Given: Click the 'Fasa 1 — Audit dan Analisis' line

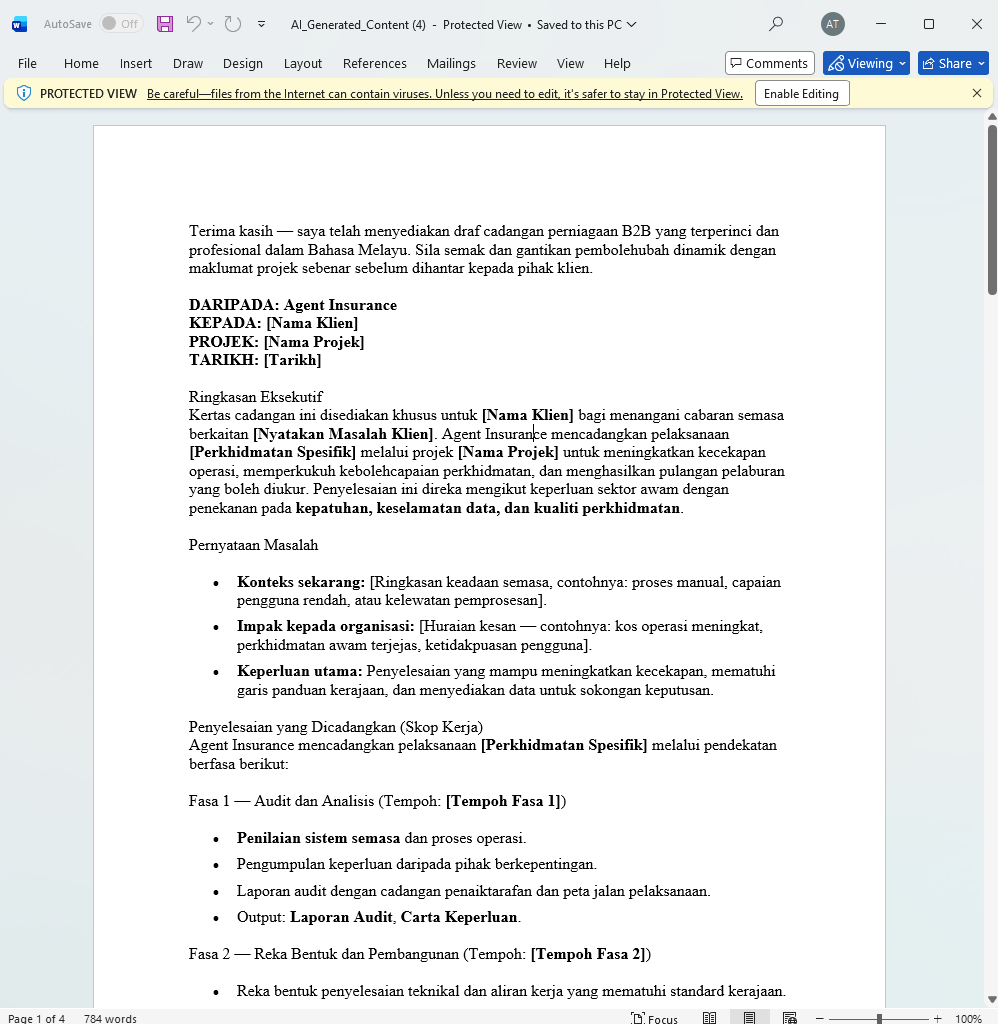Looking at the screenshot, I should [x=378, y=801].
